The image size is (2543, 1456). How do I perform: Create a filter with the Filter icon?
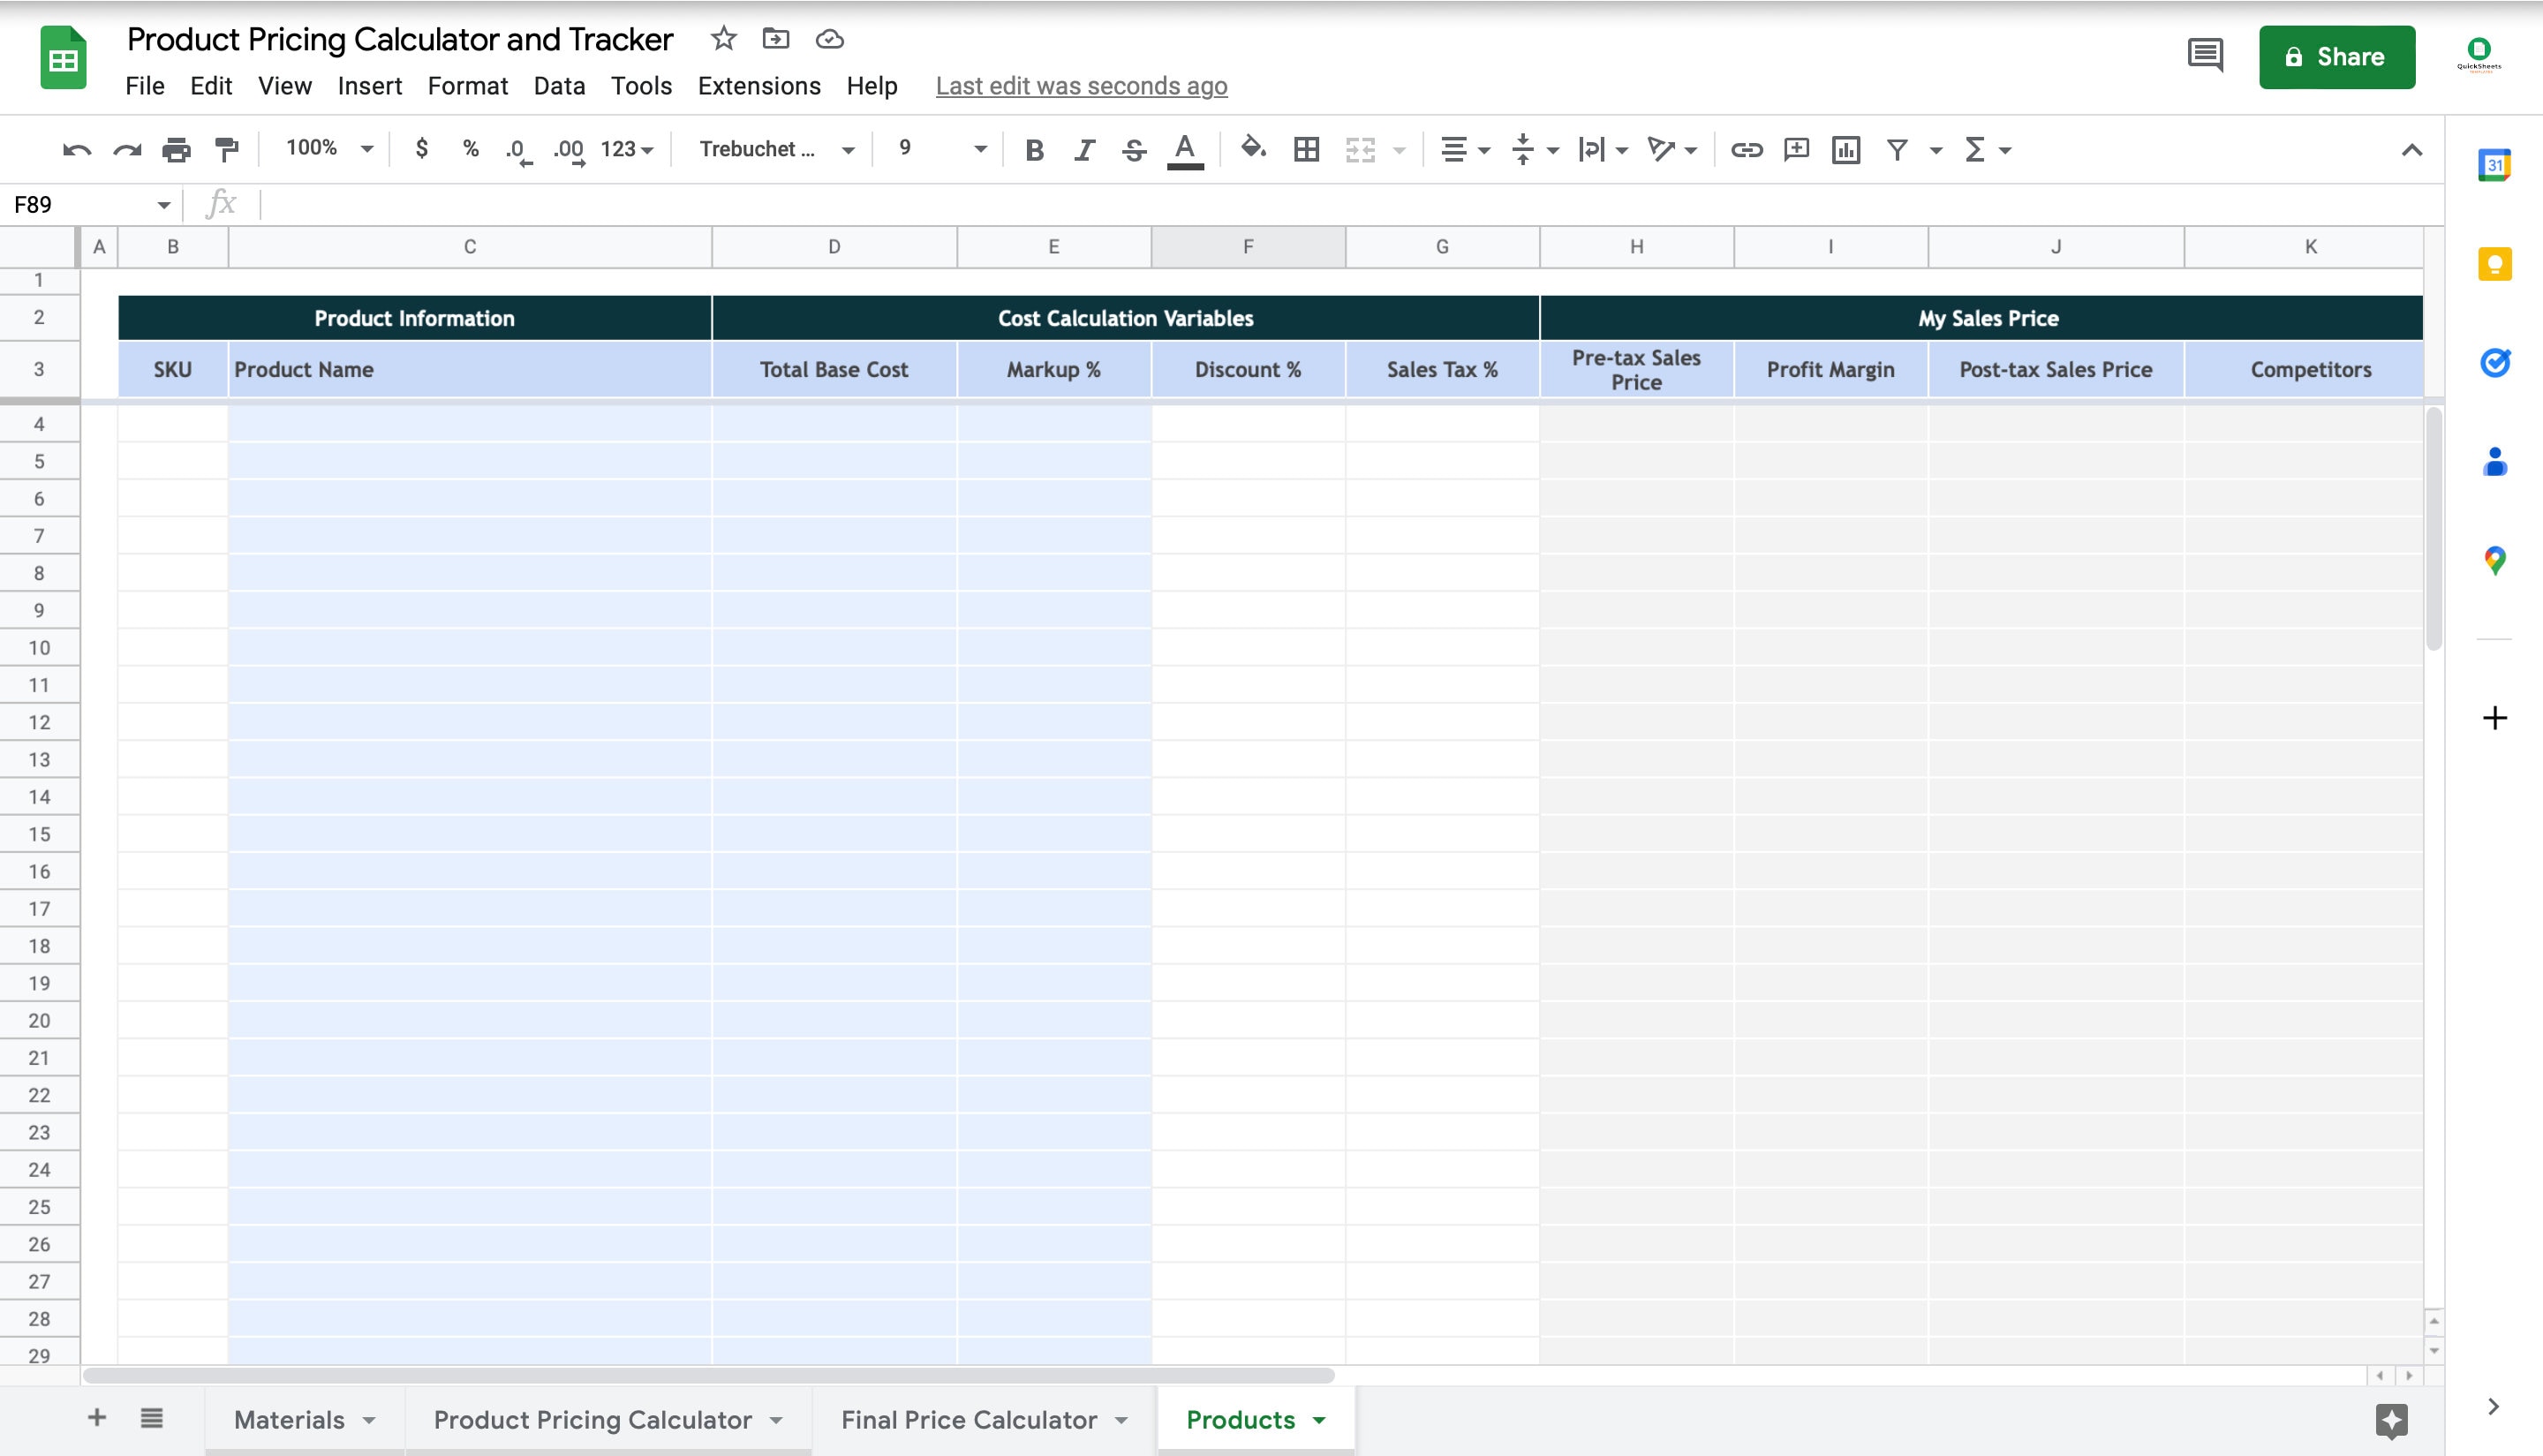coord(1897,149)
